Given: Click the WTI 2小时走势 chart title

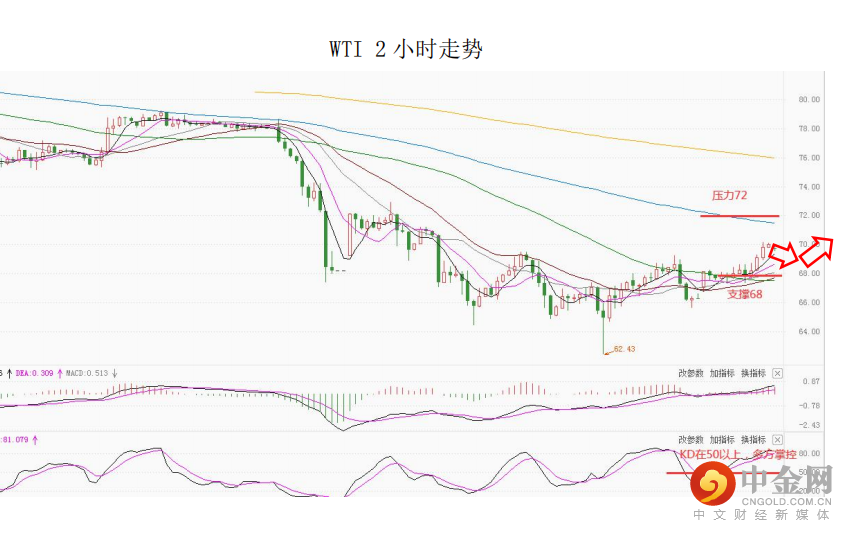Looking at the screenshot, I should point(406,49).
